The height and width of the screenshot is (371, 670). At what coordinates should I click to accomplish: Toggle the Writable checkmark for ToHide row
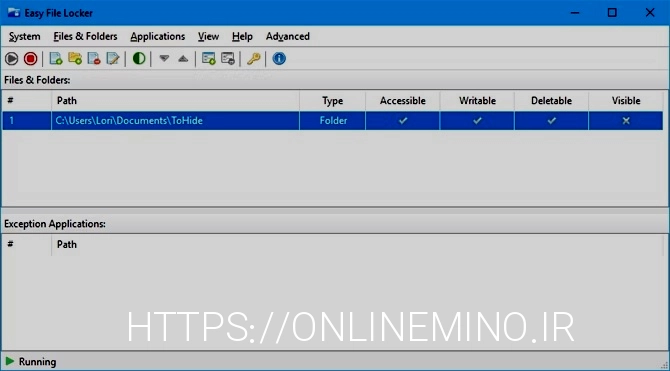pyautogui.click(x=477, y=121)
